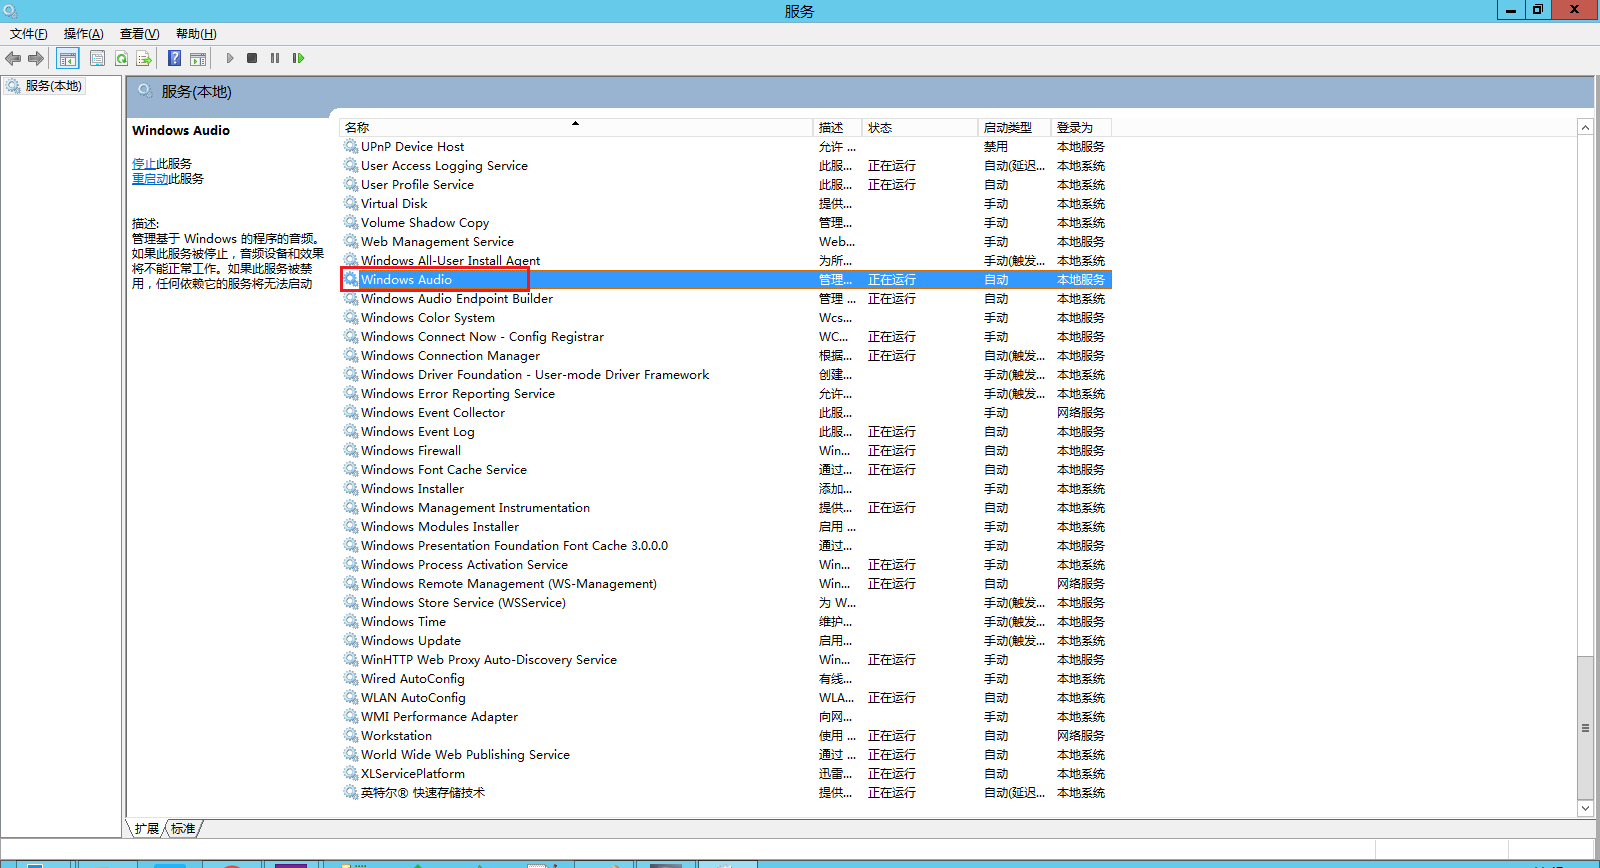This screenshot has height=868, width=1600.
Task: Click the scroll-down arrow of the service list
Action: tap(1585, 808)
